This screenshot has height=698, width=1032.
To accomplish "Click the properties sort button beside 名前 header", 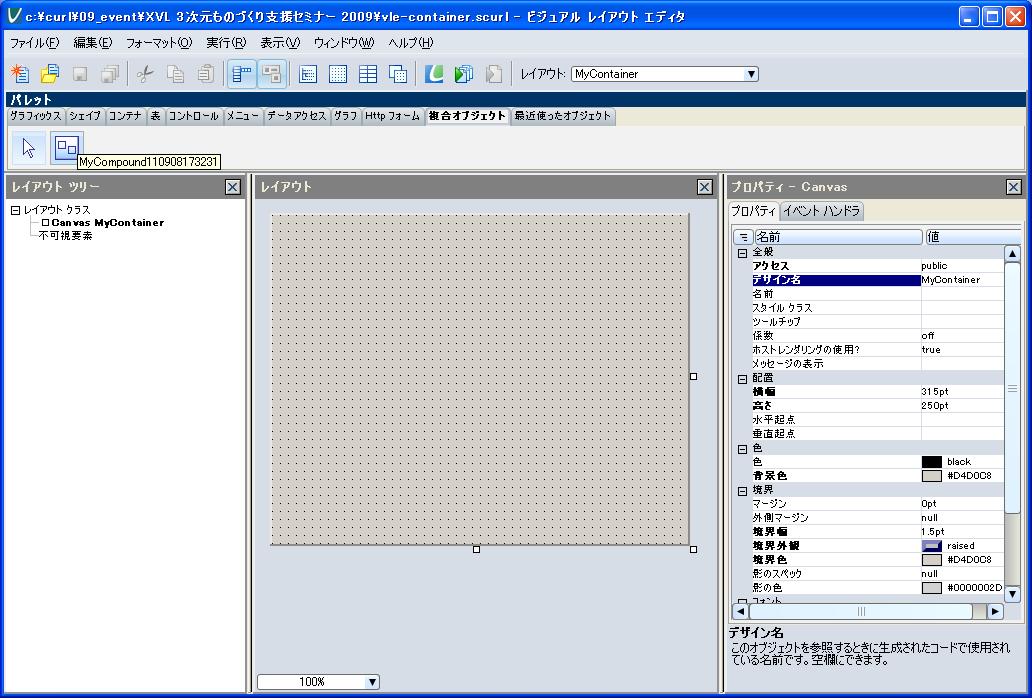I will coord(743,237).
